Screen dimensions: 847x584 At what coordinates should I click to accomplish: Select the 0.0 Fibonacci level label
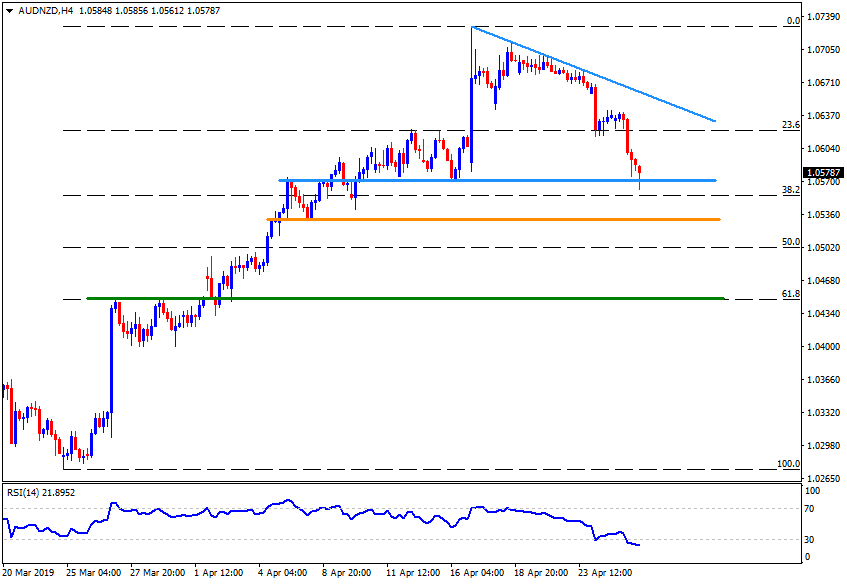(793, 21)
